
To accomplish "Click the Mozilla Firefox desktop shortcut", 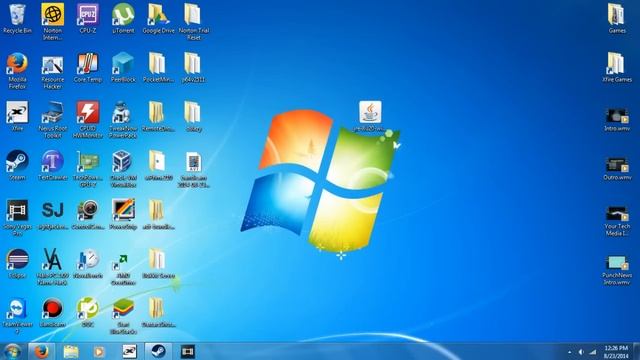I will click(17, 70).
